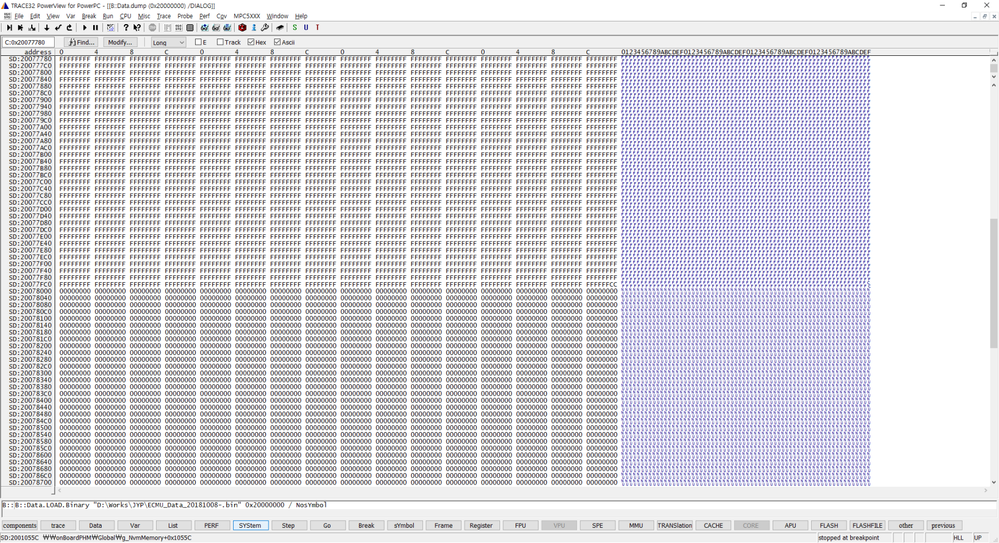Open the Cov menu
The width and height of the screenshot is (999, 543).
point(221,16)
